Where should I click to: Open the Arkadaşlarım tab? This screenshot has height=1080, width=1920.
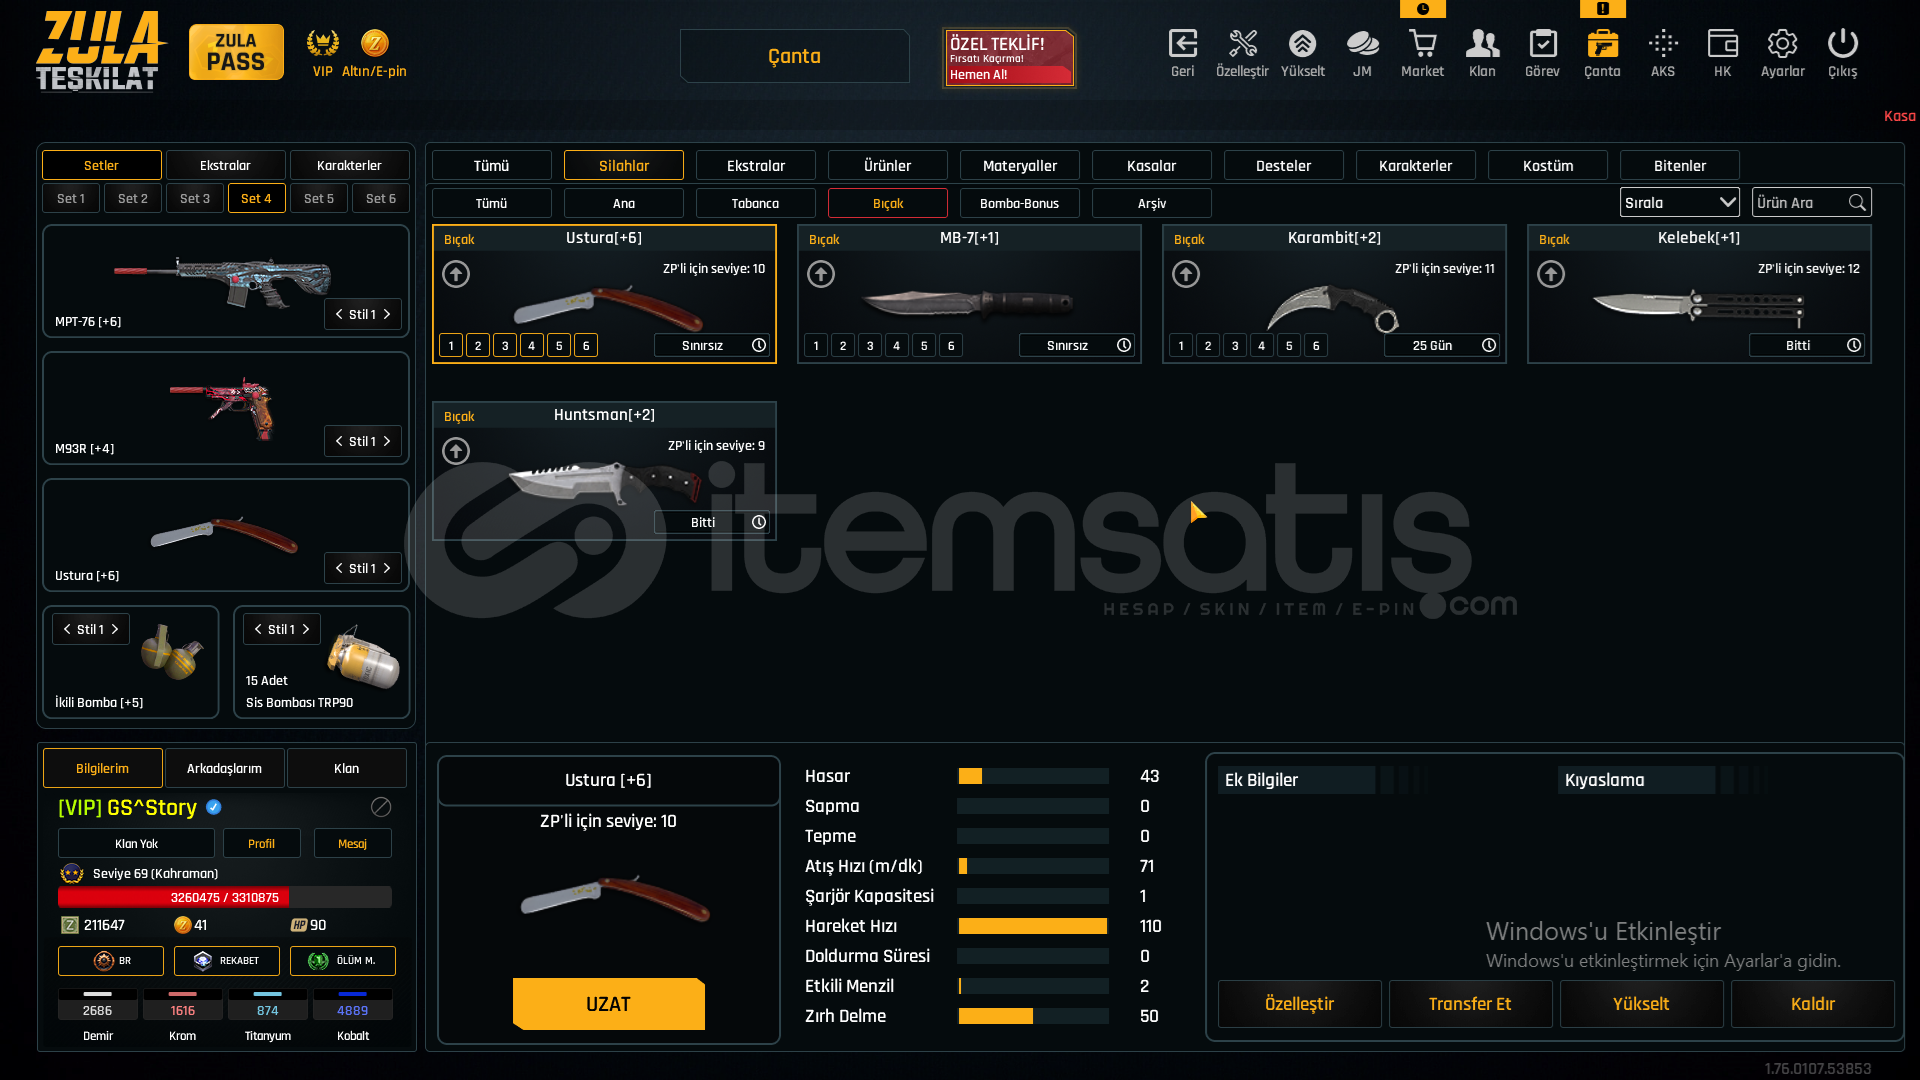(x=224, y=768)
